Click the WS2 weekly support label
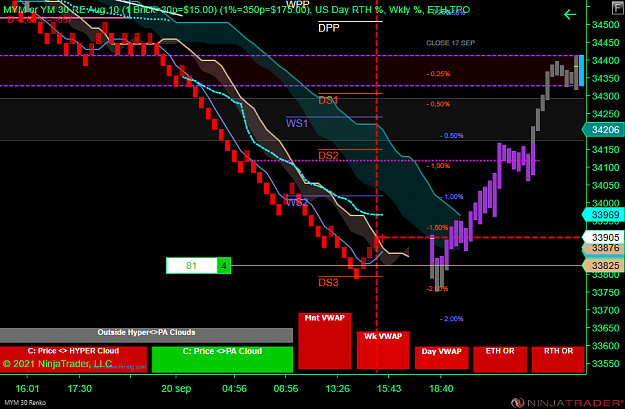Screen dimensions: 625x409 pyautogui.click(x=297, y=203)
